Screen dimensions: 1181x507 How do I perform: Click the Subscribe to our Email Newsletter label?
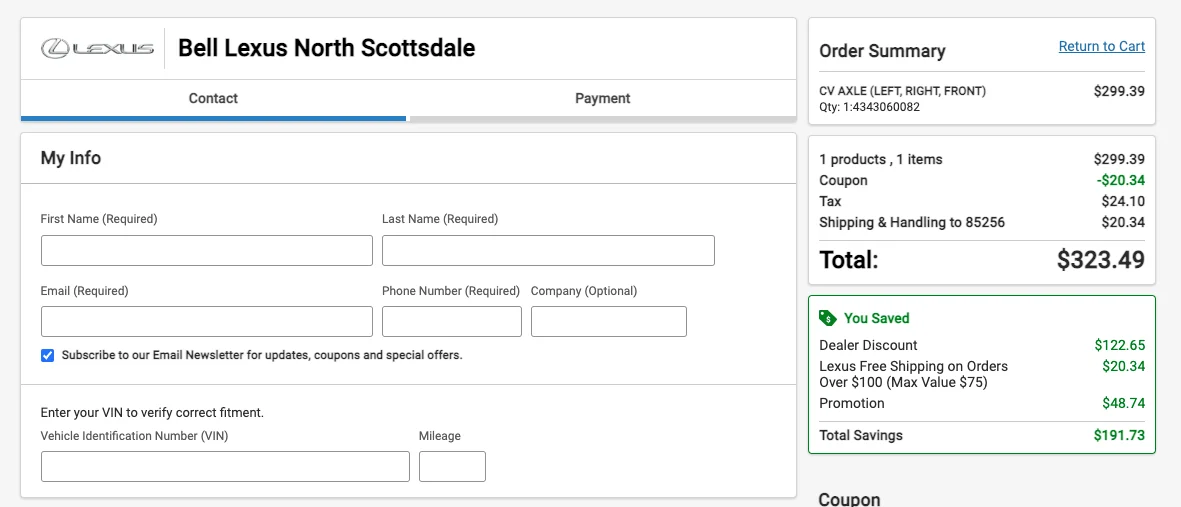click(262, 355)
